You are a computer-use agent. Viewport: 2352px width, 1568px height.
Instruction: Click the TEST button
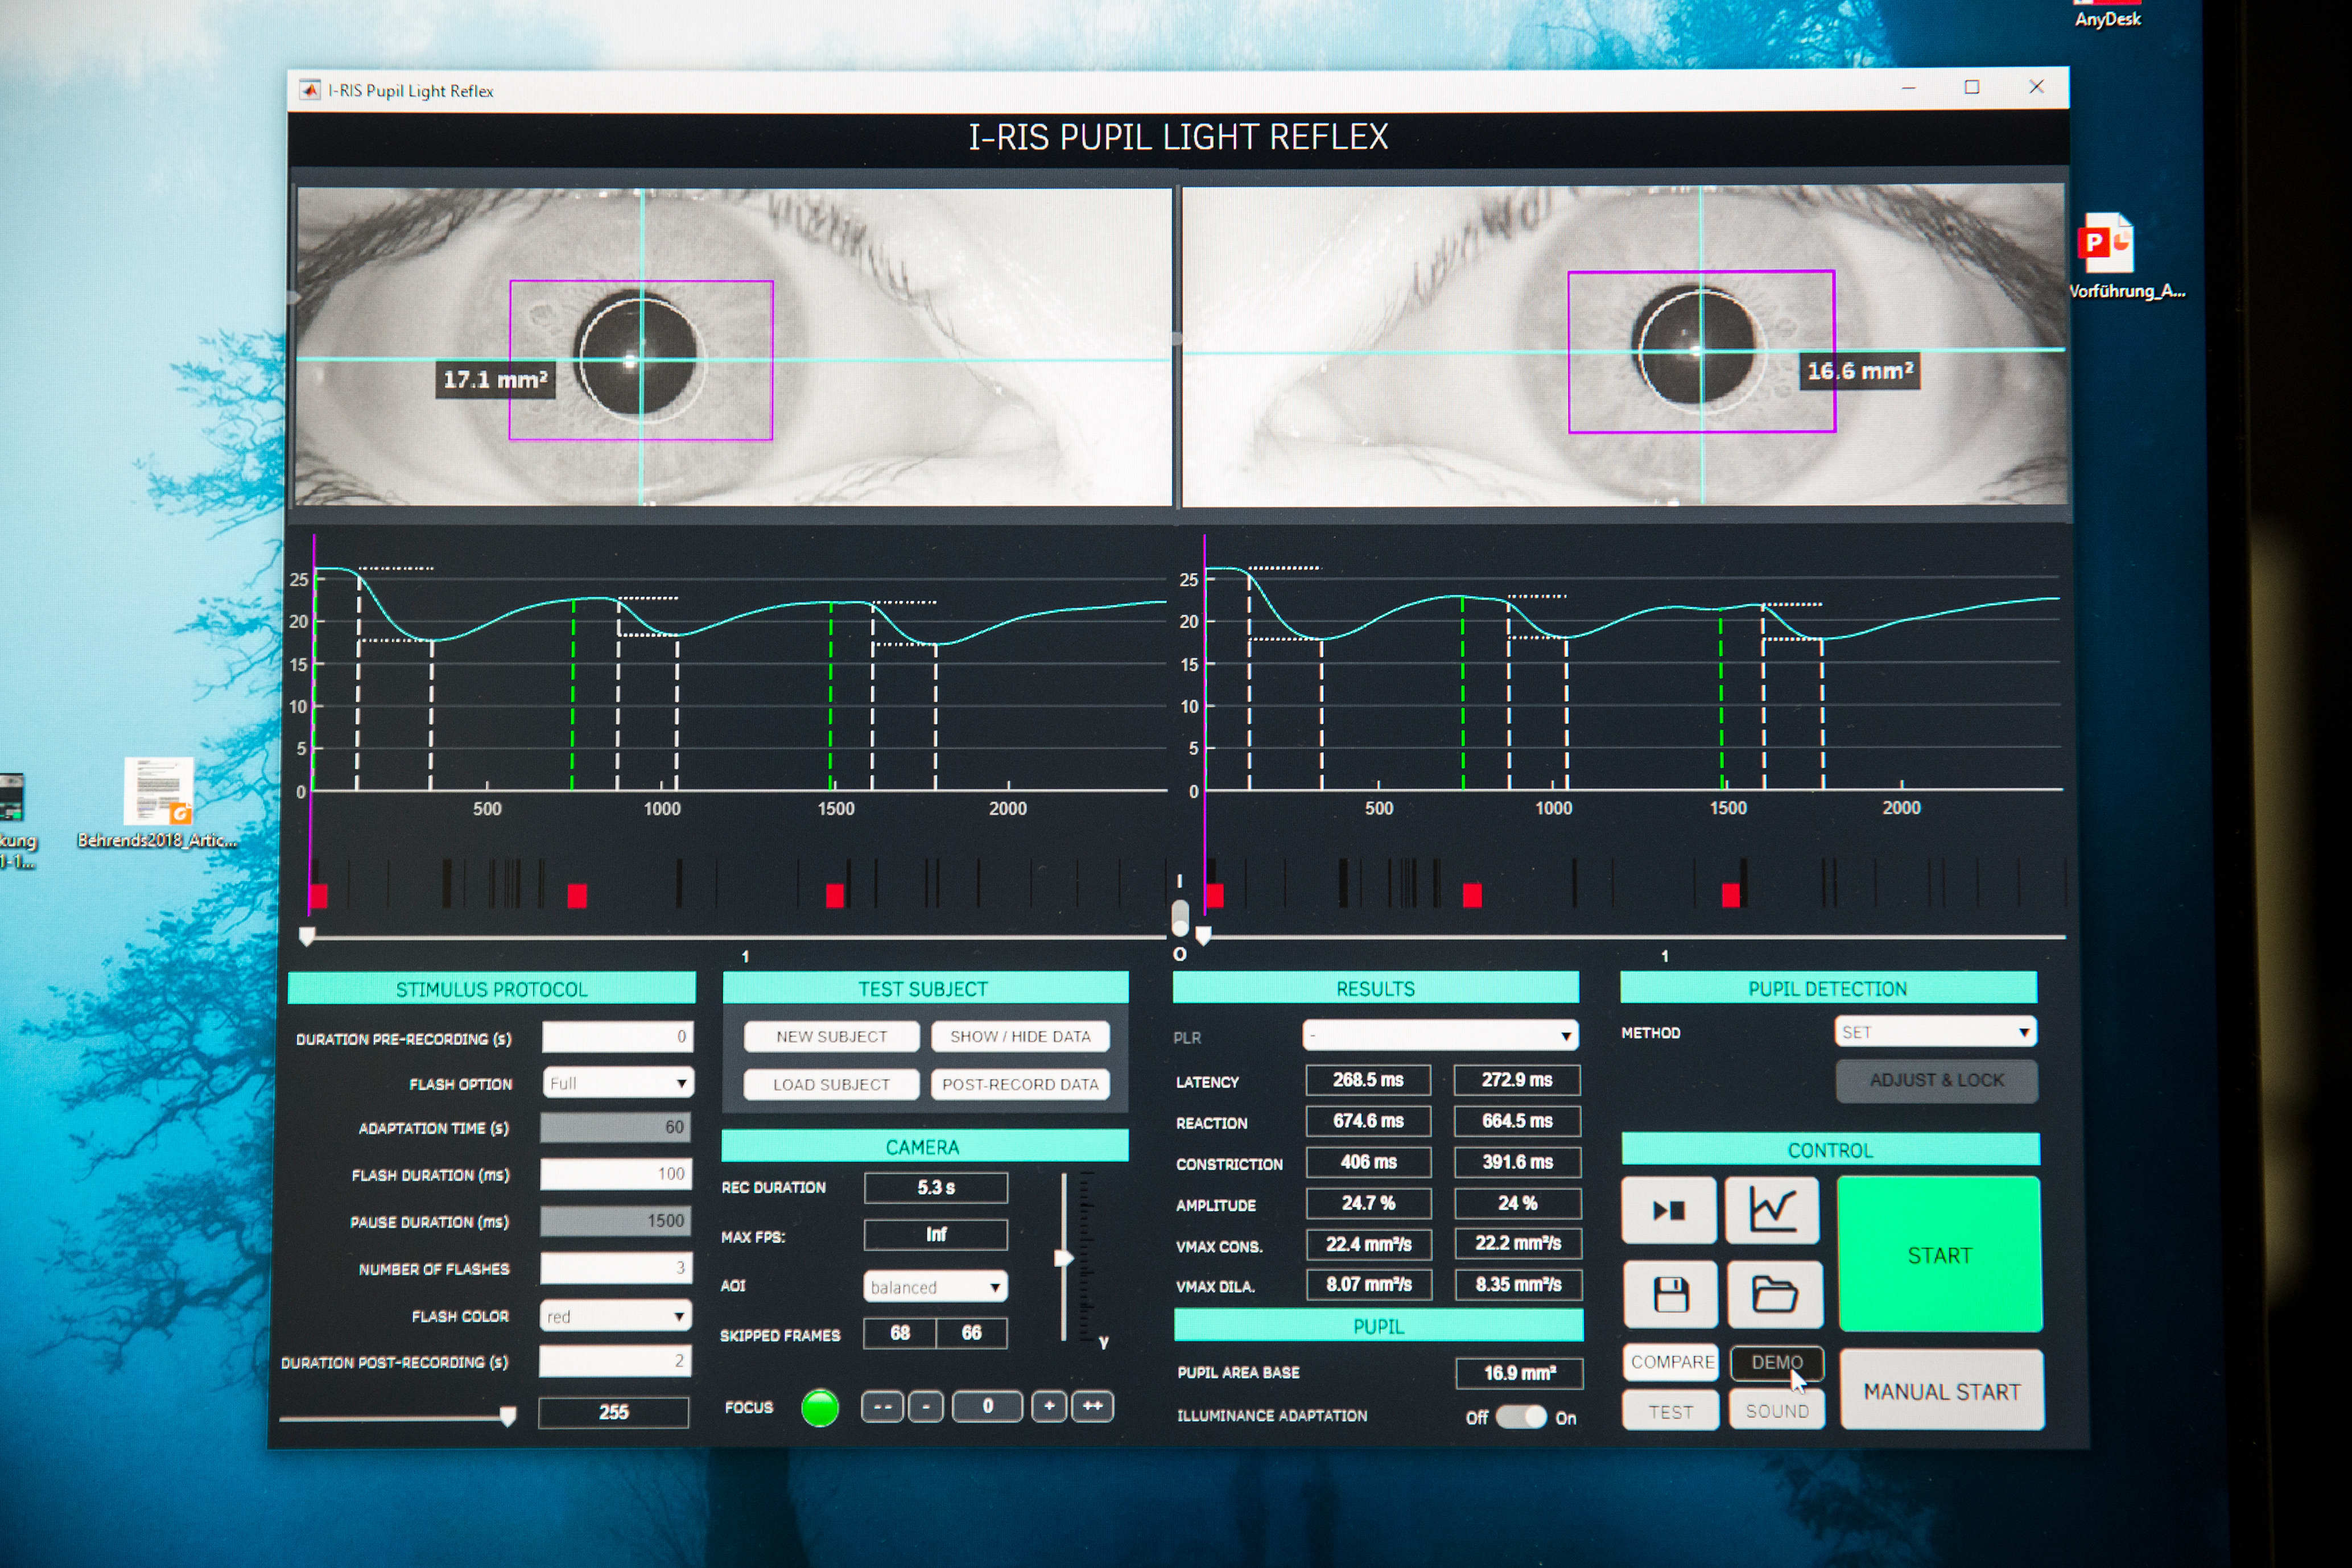(x=1670, y=1411)
